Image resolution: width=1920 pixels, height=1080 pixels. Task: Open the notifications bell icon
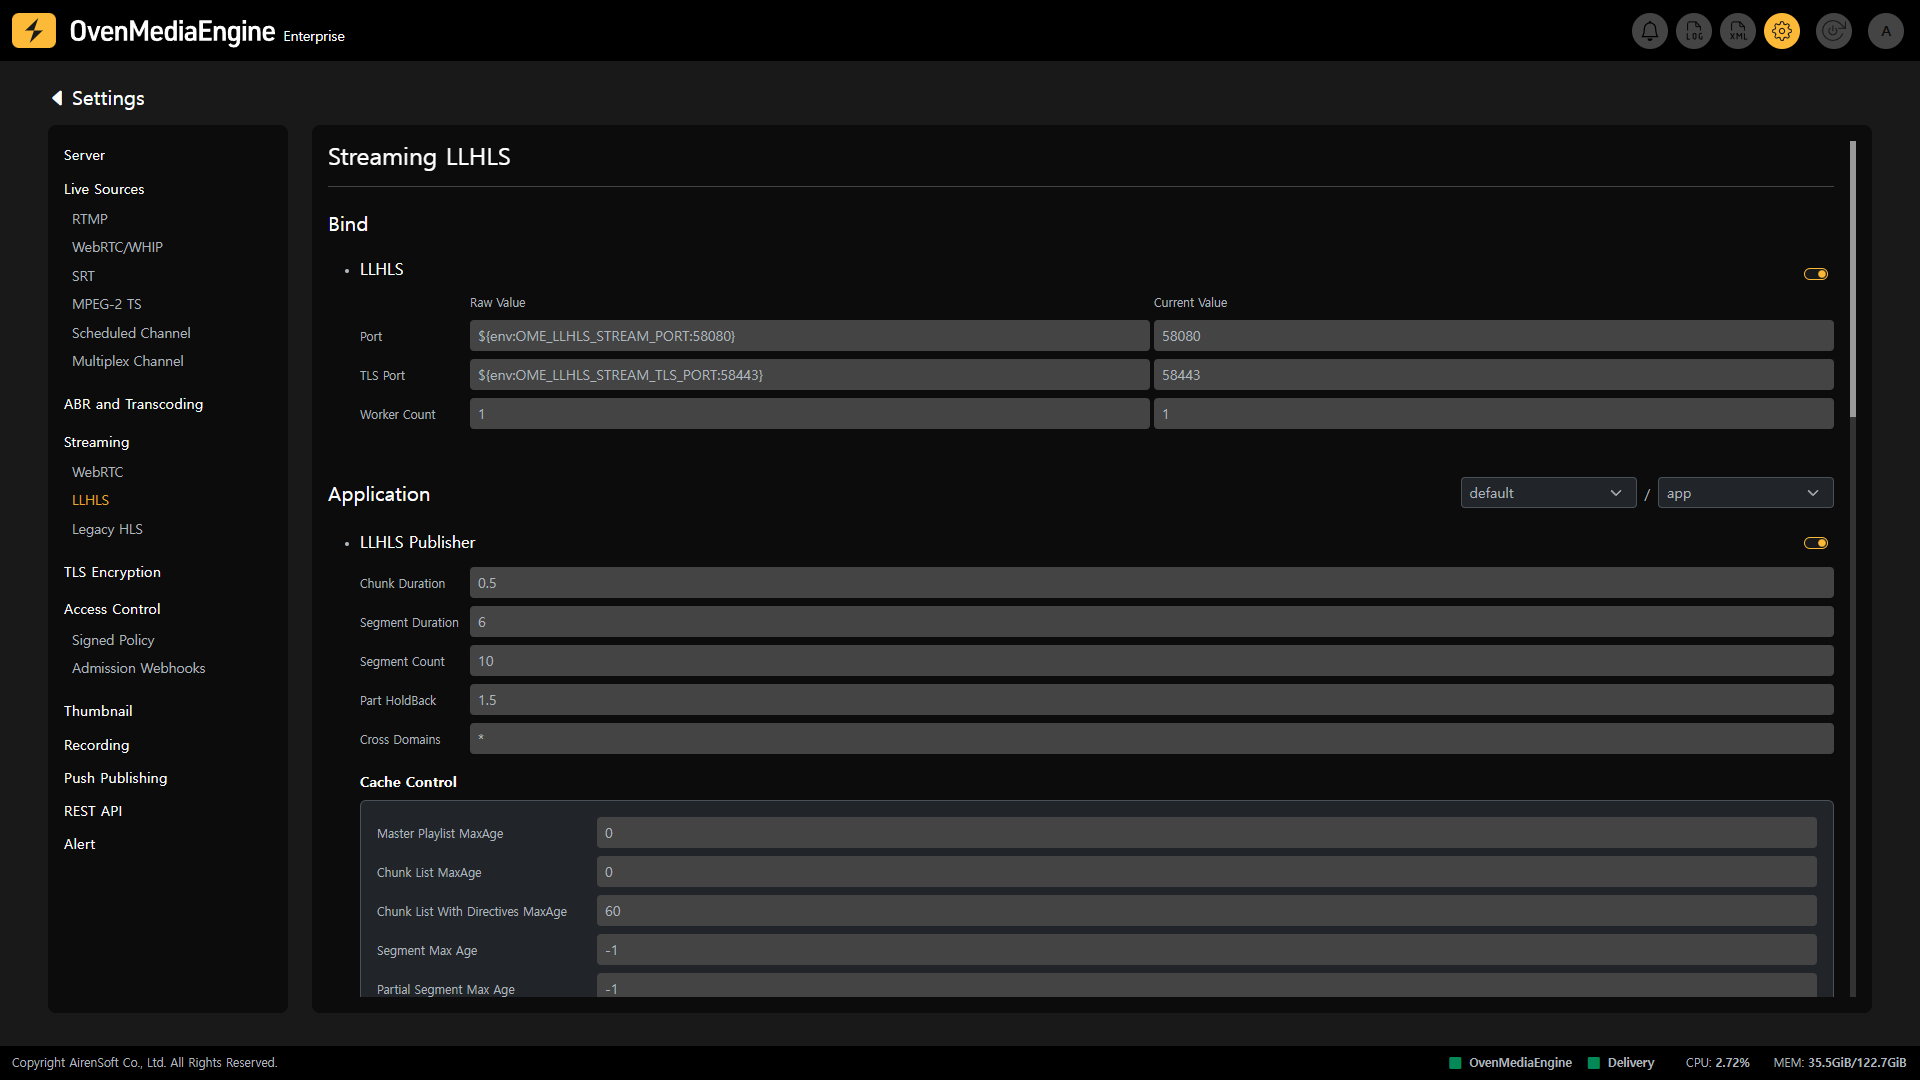coord(1650,31)
